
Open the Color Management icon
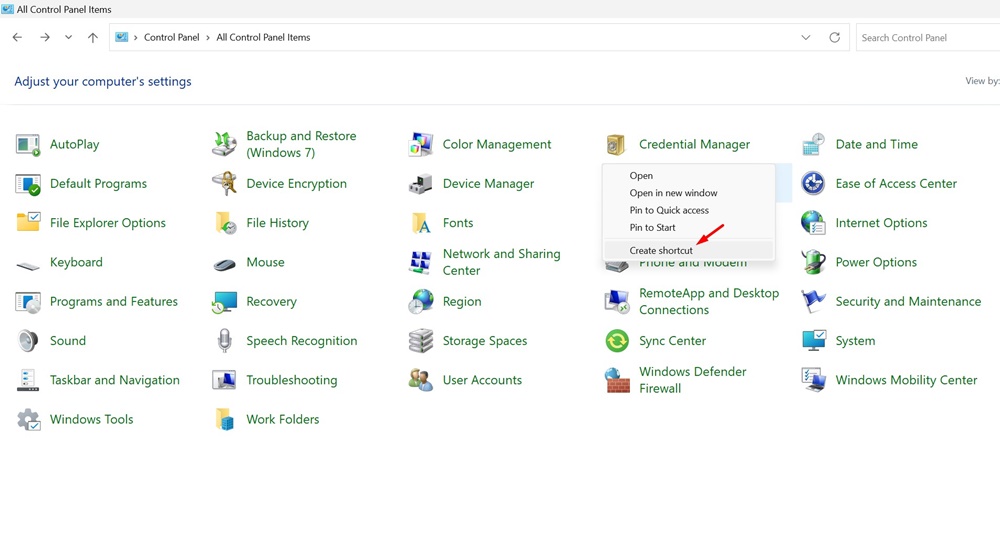click(421, 145)
